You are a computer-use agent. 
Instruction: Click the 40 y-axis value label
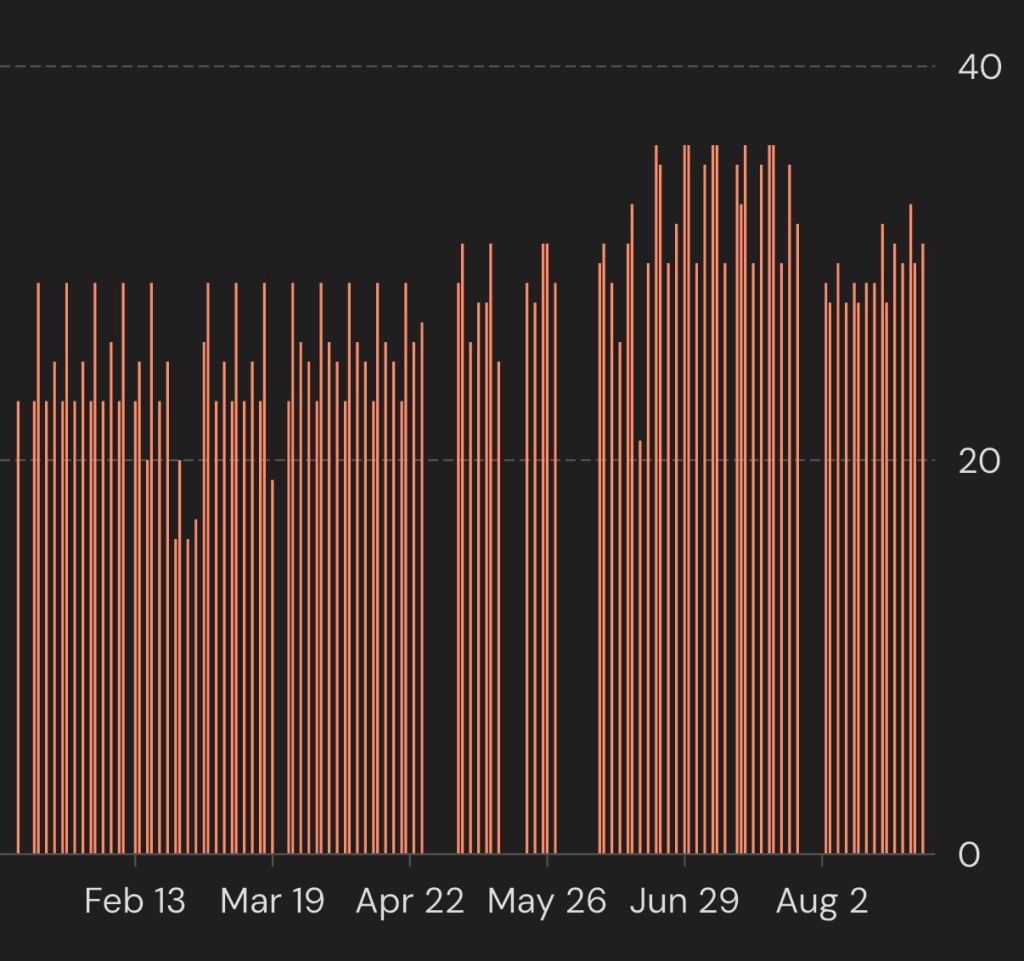click(980, 67)
